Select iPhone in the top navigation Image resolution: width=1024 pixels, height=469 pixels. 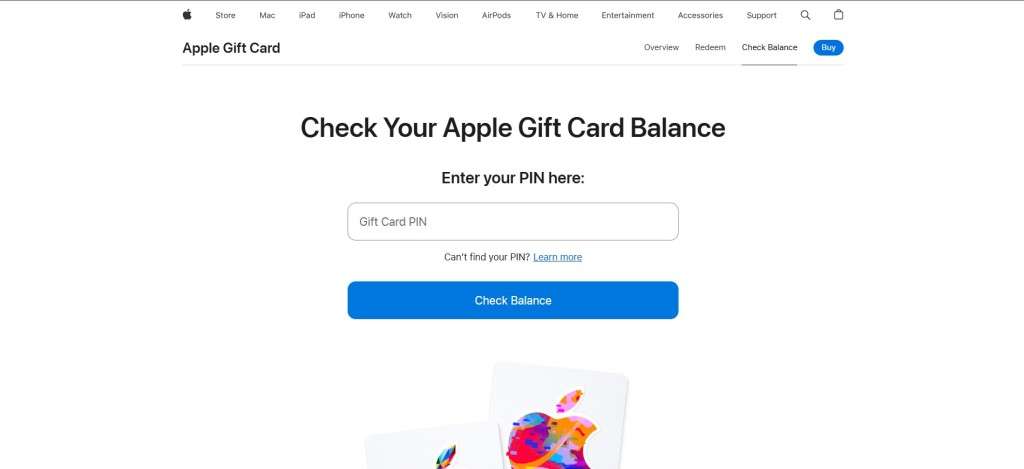click(351, 15)
